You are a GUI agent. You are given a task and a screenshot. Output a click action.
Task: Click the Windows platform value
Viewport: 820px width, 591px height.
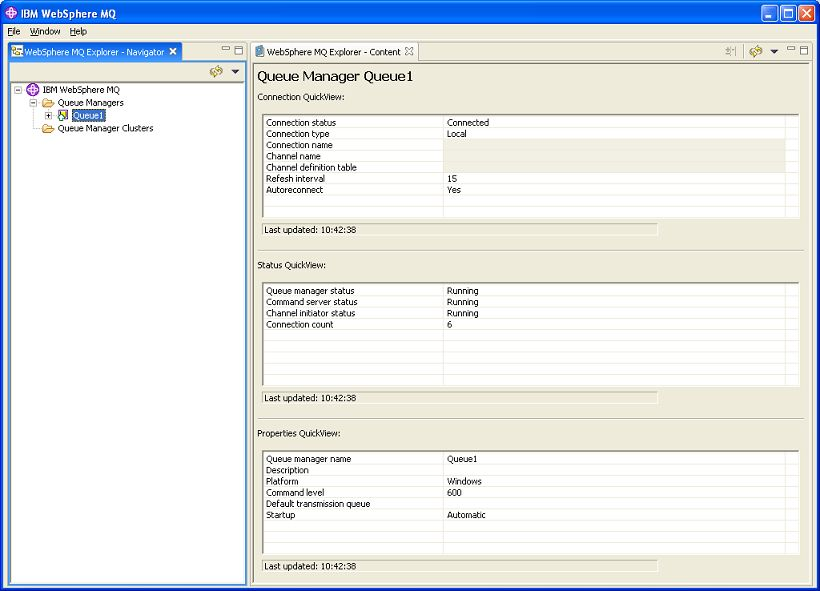[x=464, y=482]
